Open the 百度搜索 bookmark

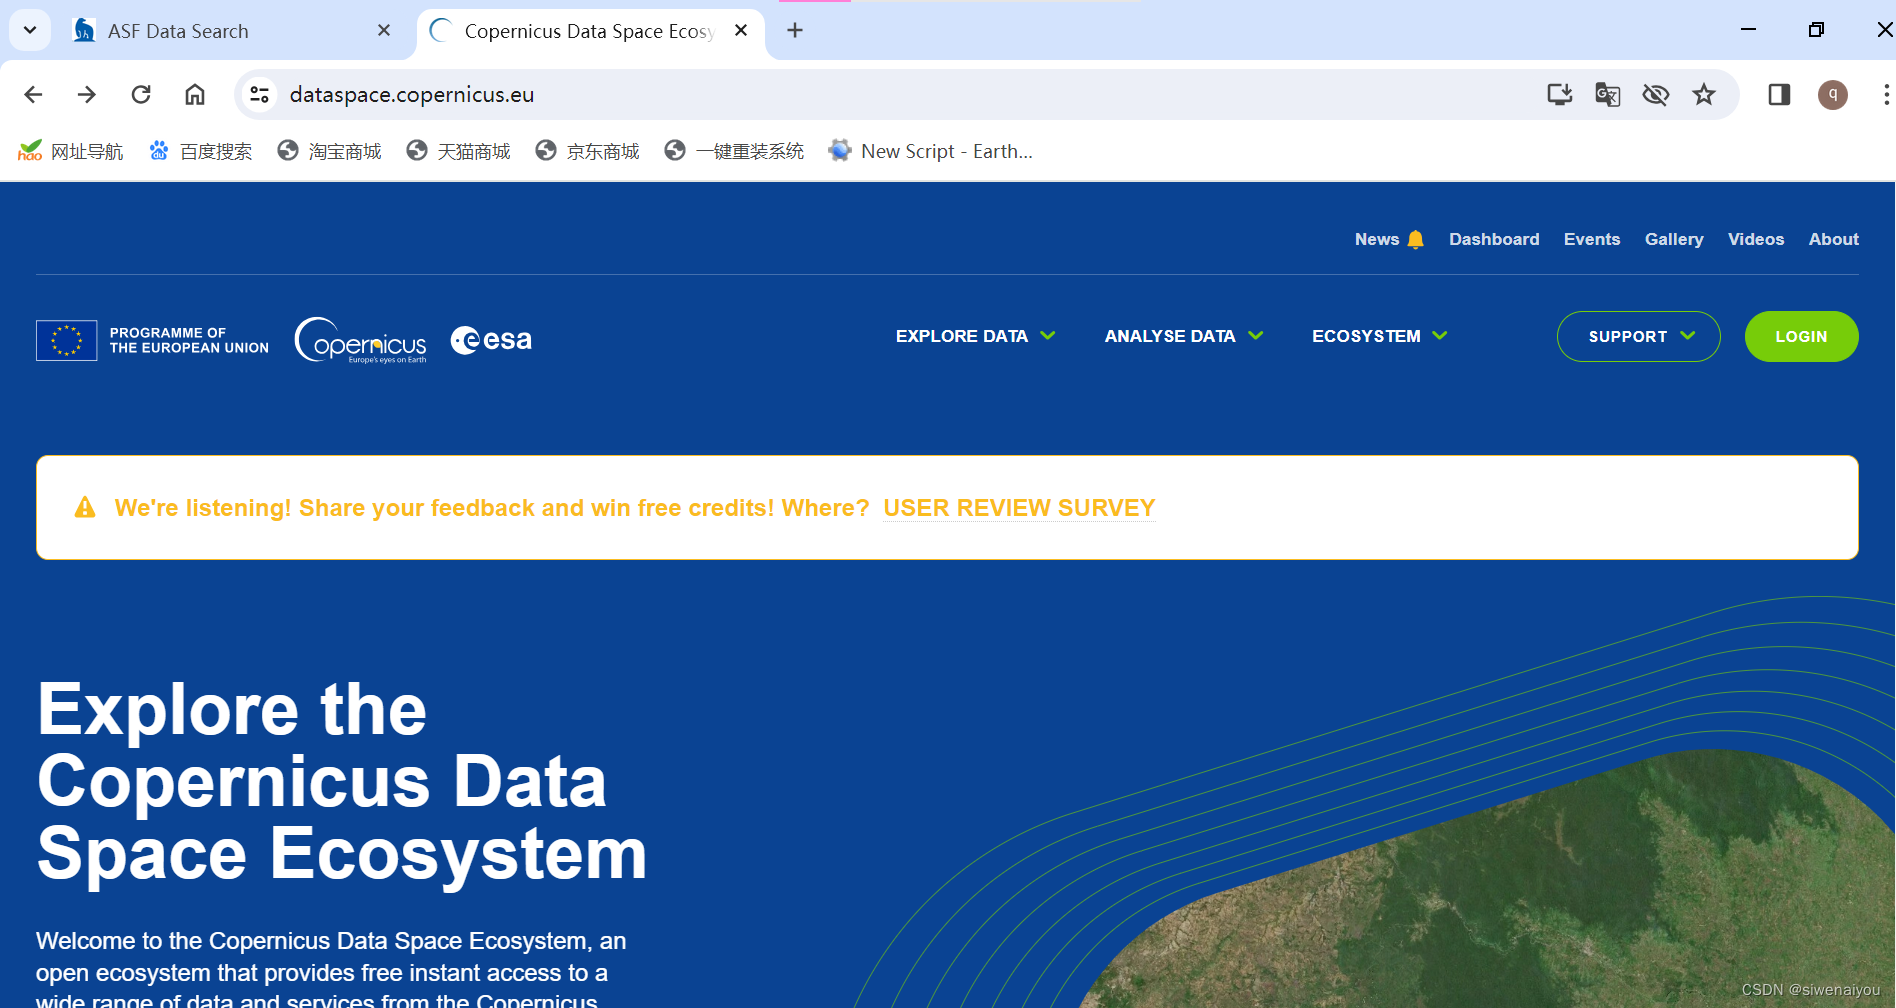point(200,151)
